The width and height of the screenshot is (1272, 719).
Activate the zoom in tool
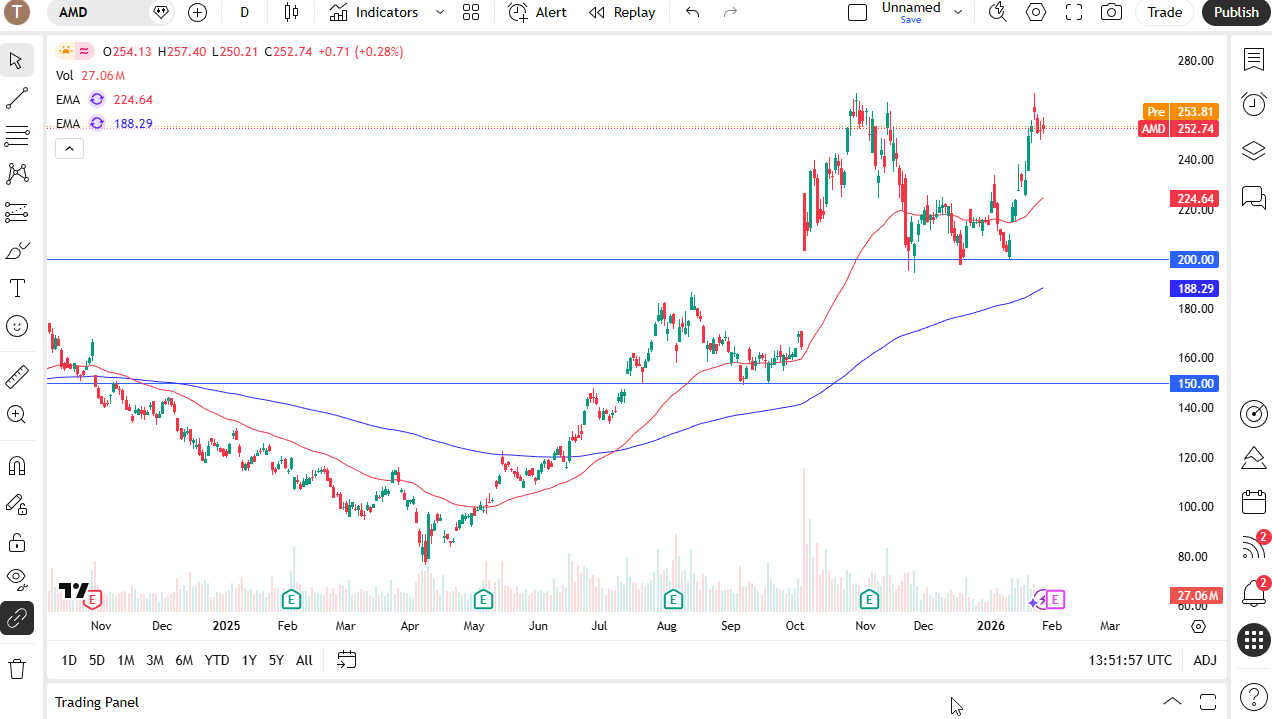coord(17,414)
